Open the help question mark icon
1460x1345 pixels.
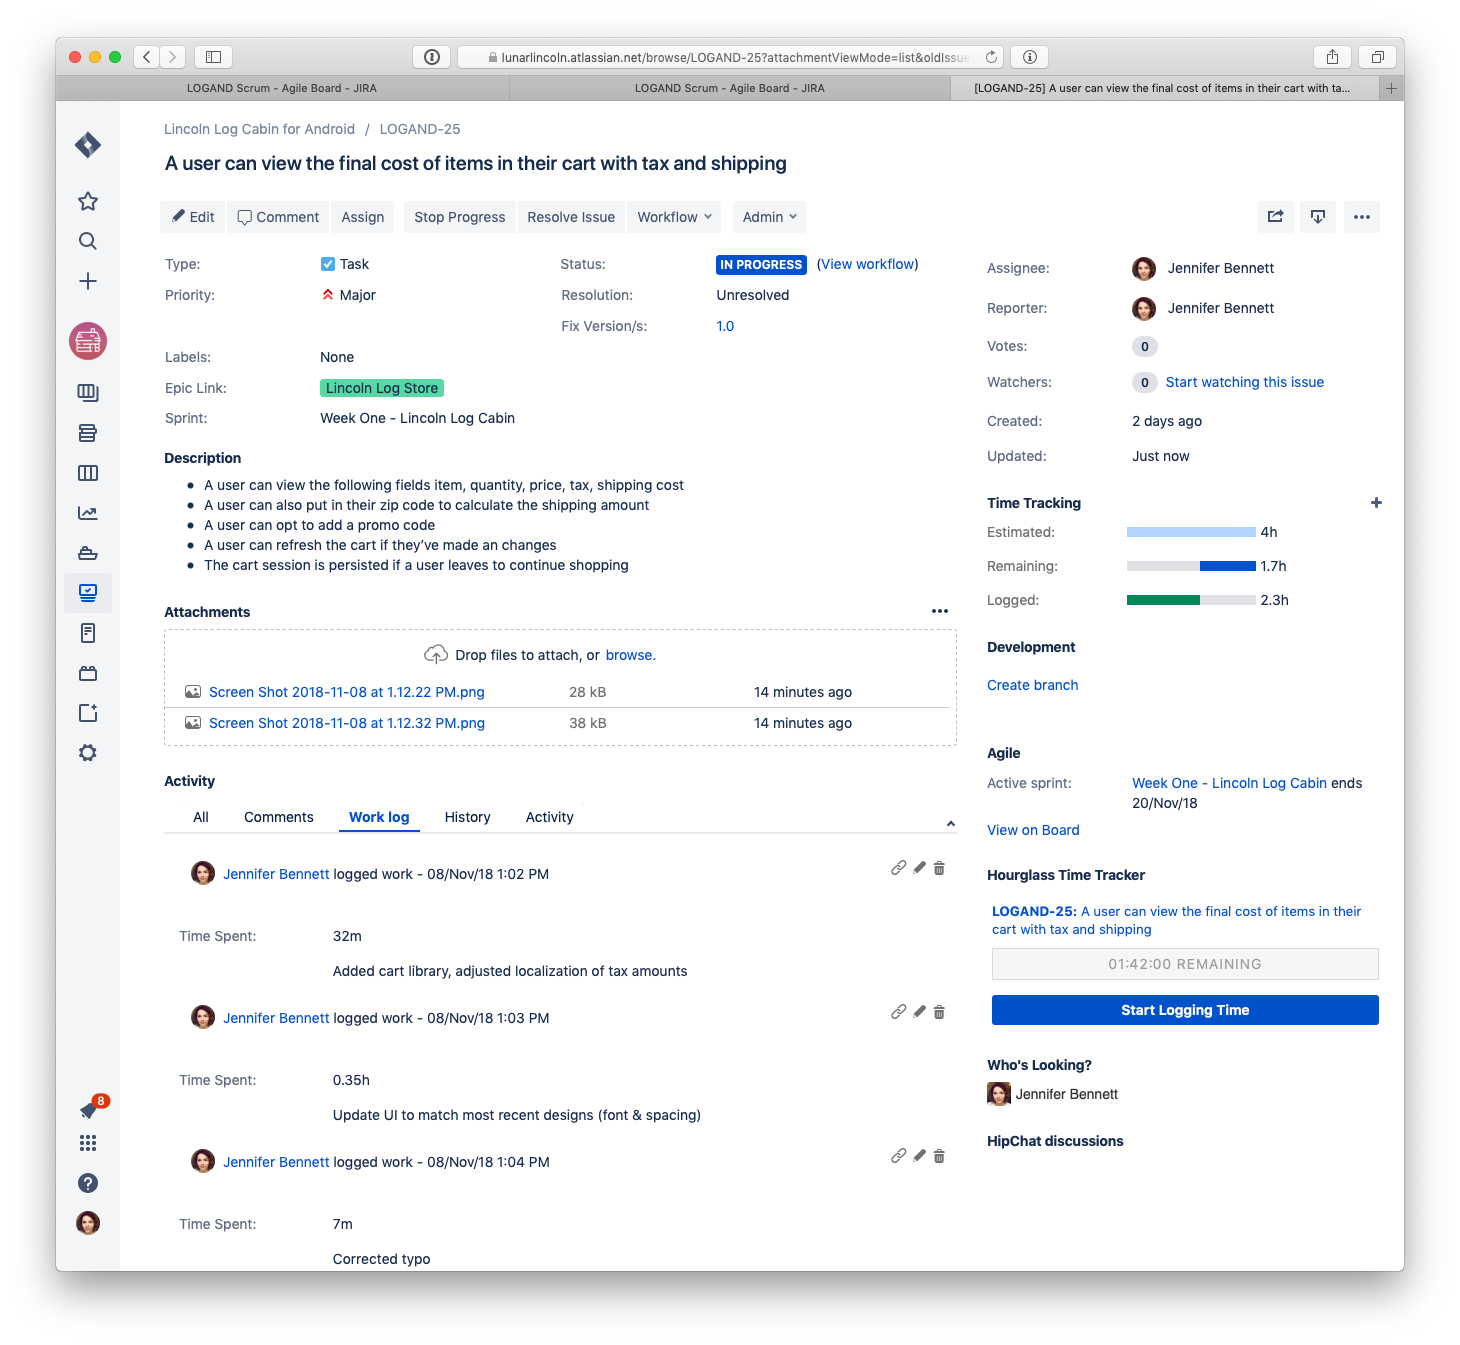click(x=88, y=1183)
